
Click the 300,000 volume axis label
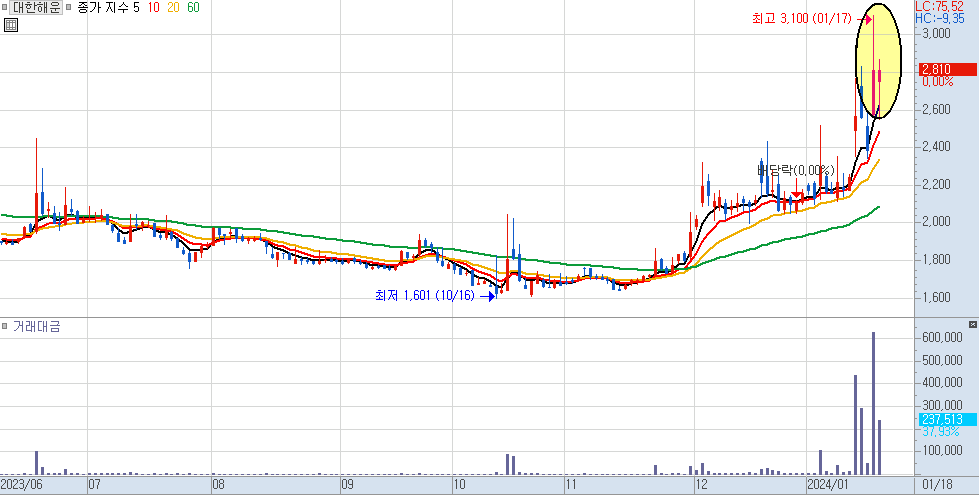pos(942,405)
